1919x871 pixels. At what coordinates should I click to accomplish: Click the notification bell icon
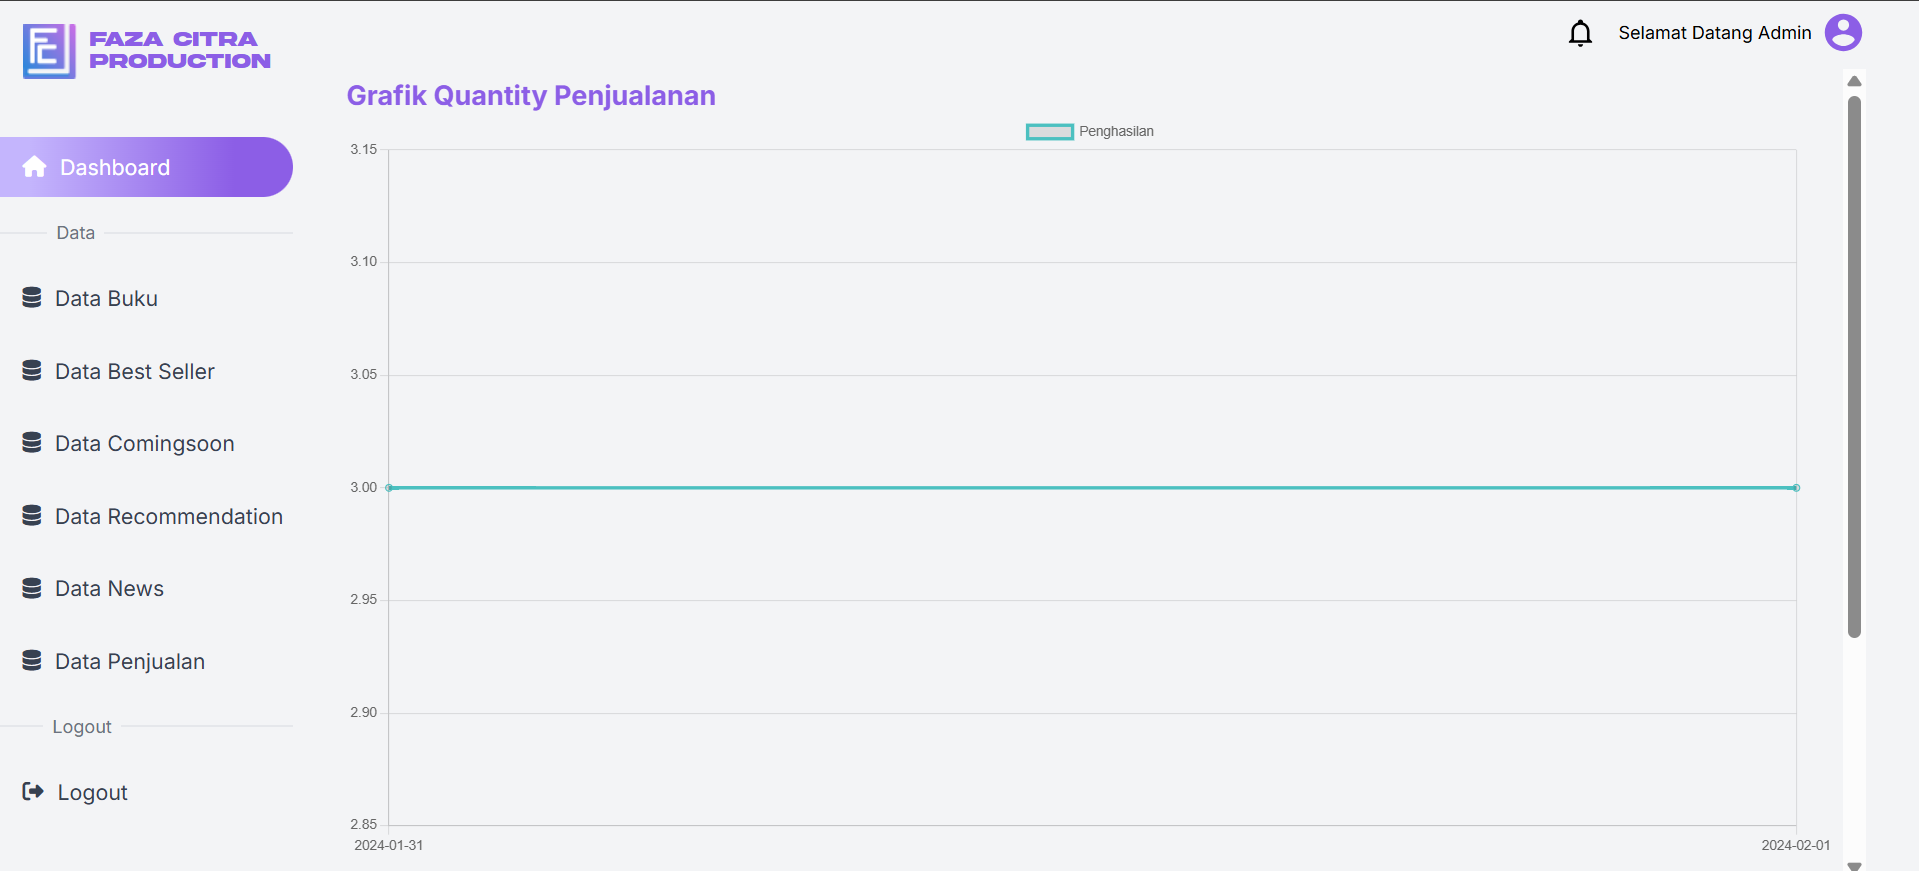tap(1580, 33)
